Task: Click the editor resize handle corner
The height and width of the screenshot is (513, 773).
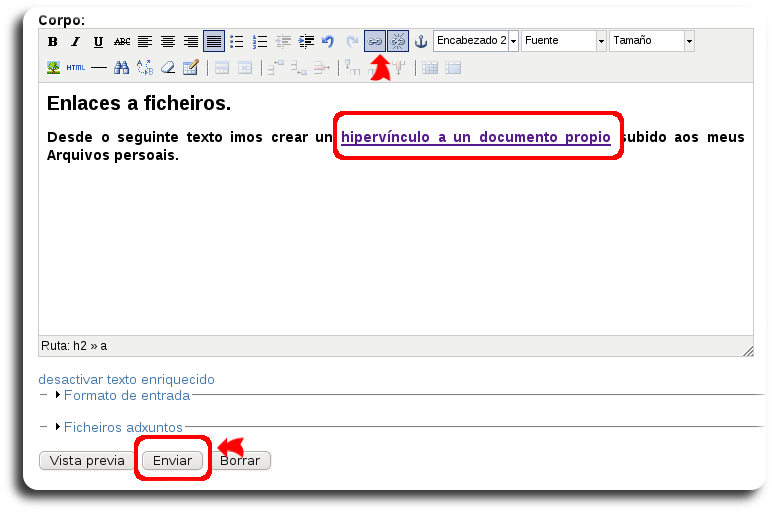Action: [748, 351]
